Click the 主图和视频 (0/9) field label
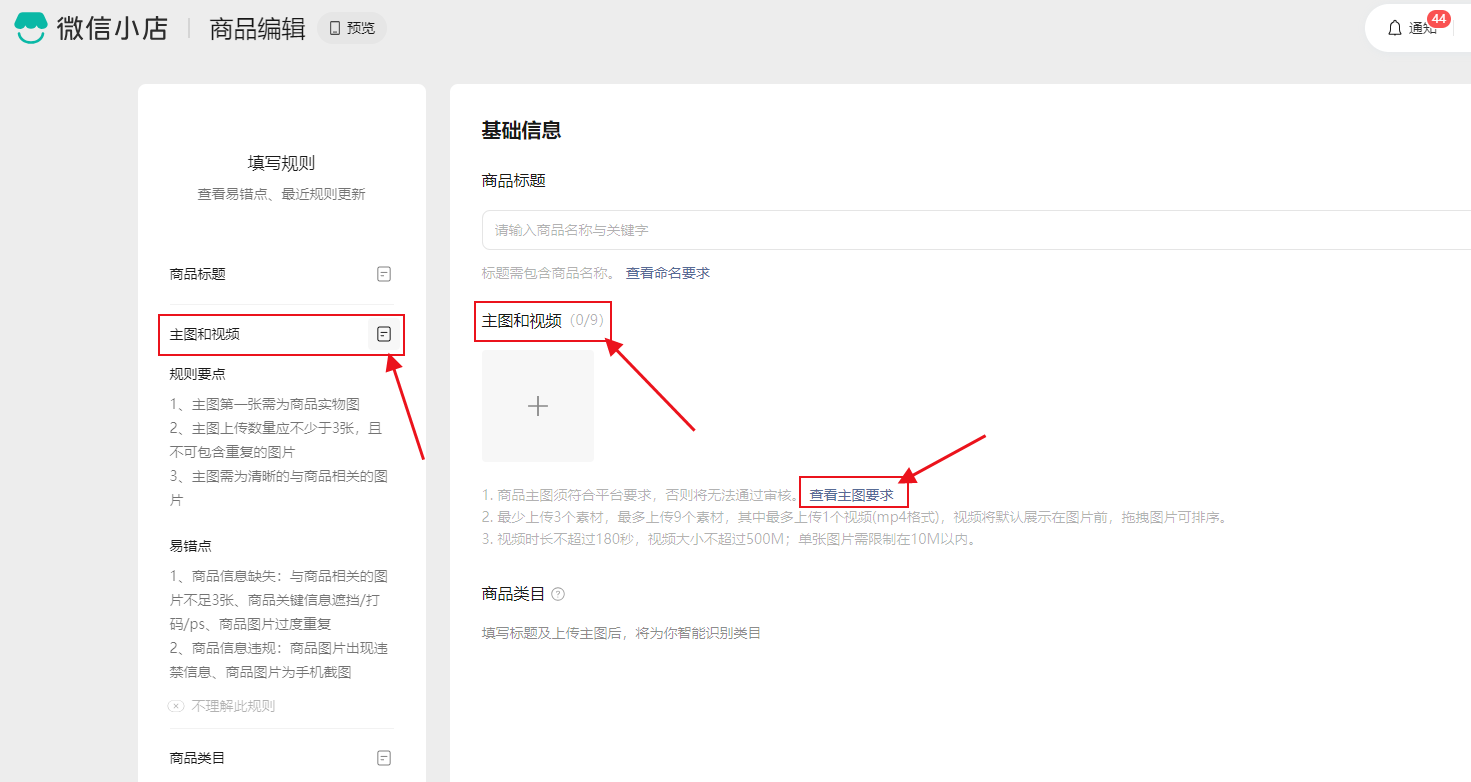Viewport: 1471px width, 782px height. coord(543,320)
